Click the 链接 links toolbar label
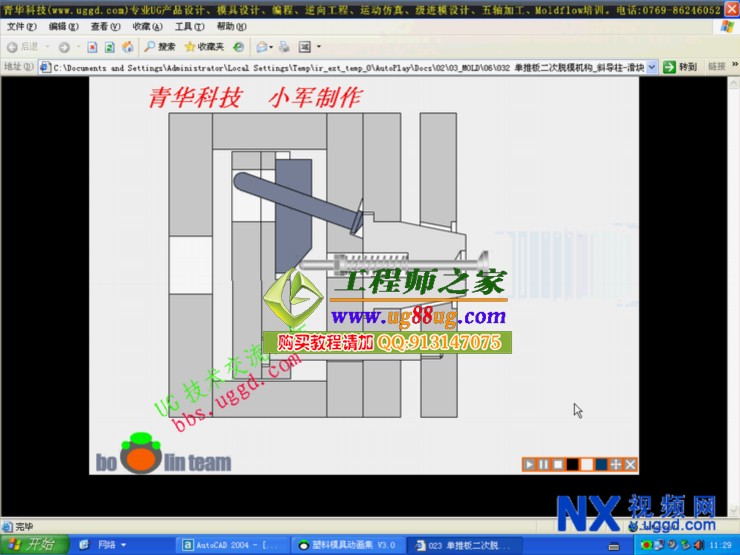Screen dimensions: 740x555 pos(716,67)
